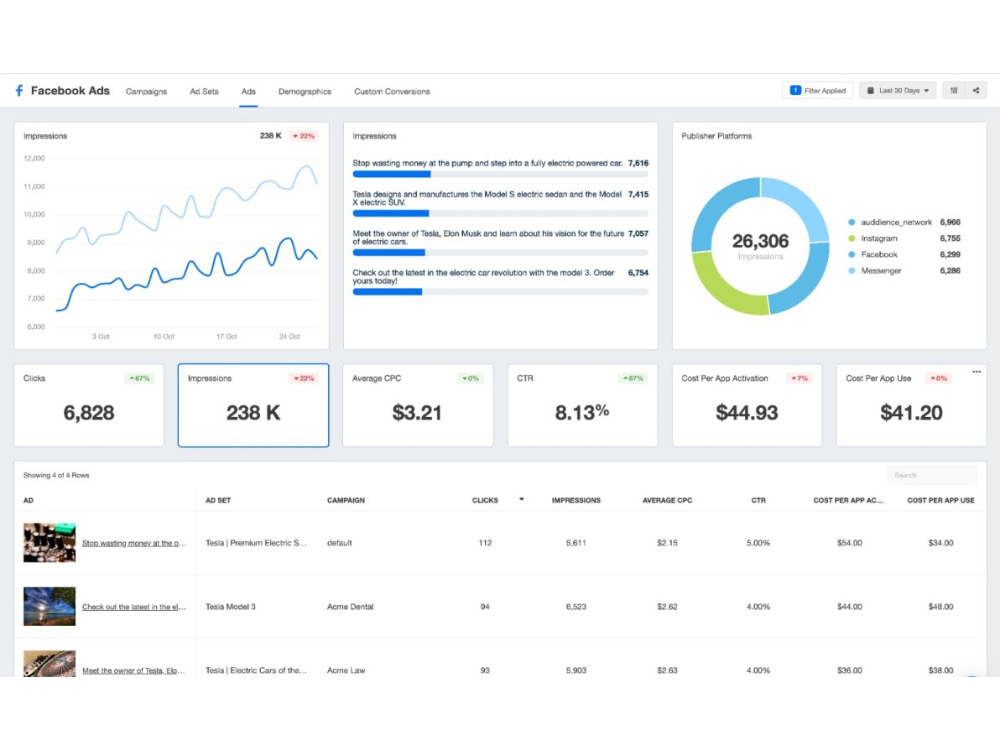1000x750 pixels.
Task: Sort by the IMPRESSIONS column header
Action: click(576, 501)
